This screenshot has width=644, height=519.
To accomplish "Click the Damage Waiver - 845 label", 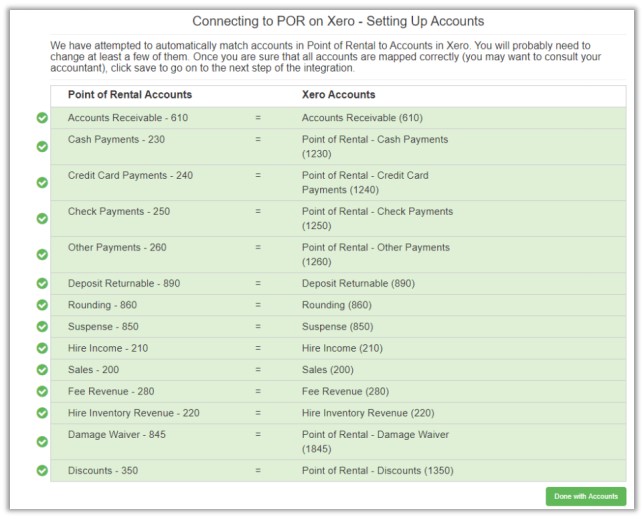I will tap(117, 434).
